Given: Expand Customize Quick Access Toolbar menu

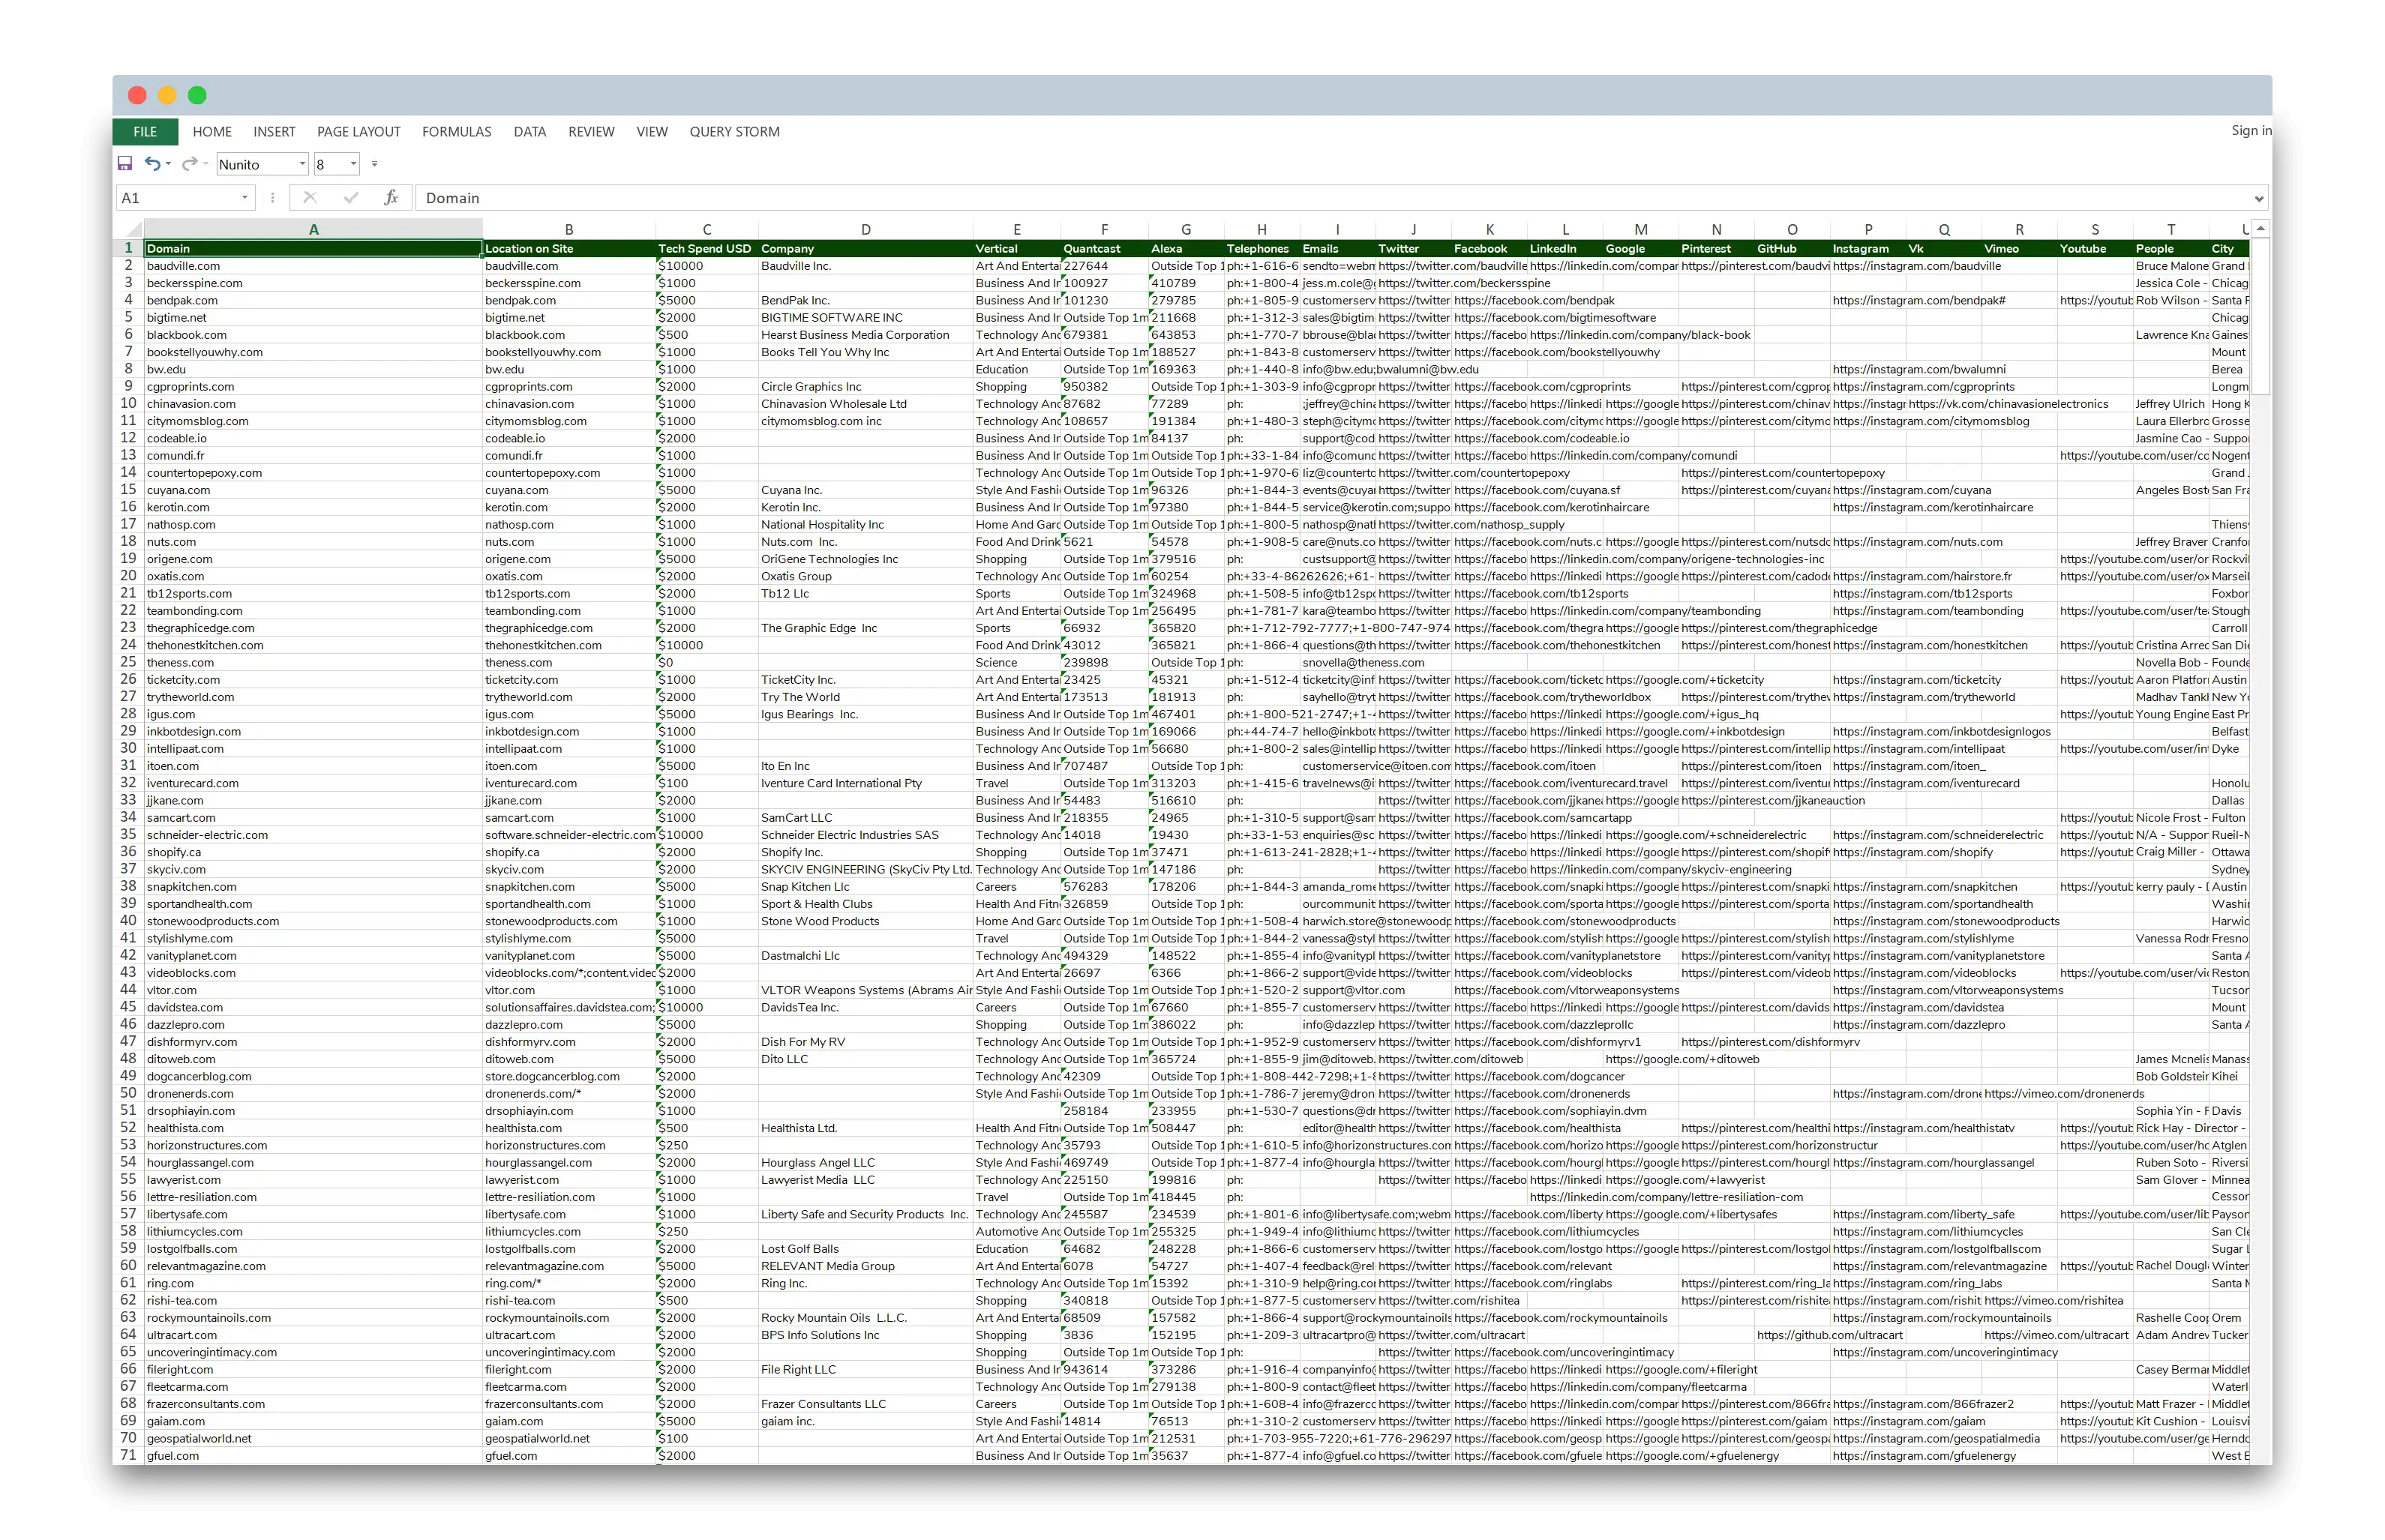Looking at the screenshot, I should [x=375, y=164].
